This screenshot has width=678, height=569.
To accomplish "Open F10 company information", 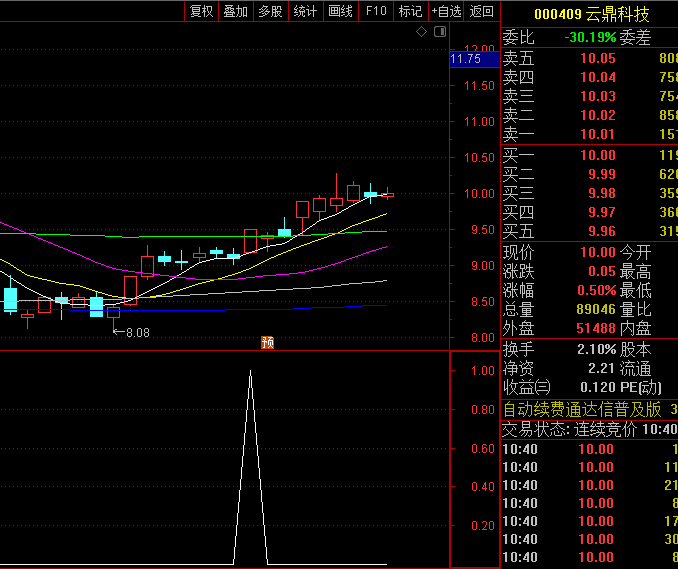I will coord(376,11).
